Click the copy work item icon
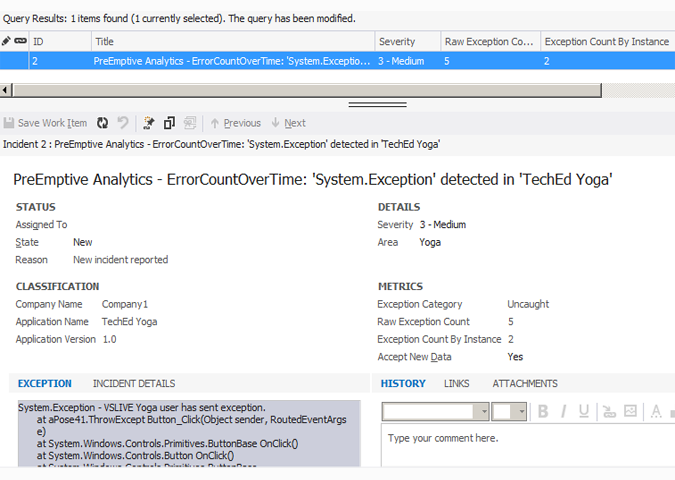Screen dimensions: 675x480 point(169,123)
